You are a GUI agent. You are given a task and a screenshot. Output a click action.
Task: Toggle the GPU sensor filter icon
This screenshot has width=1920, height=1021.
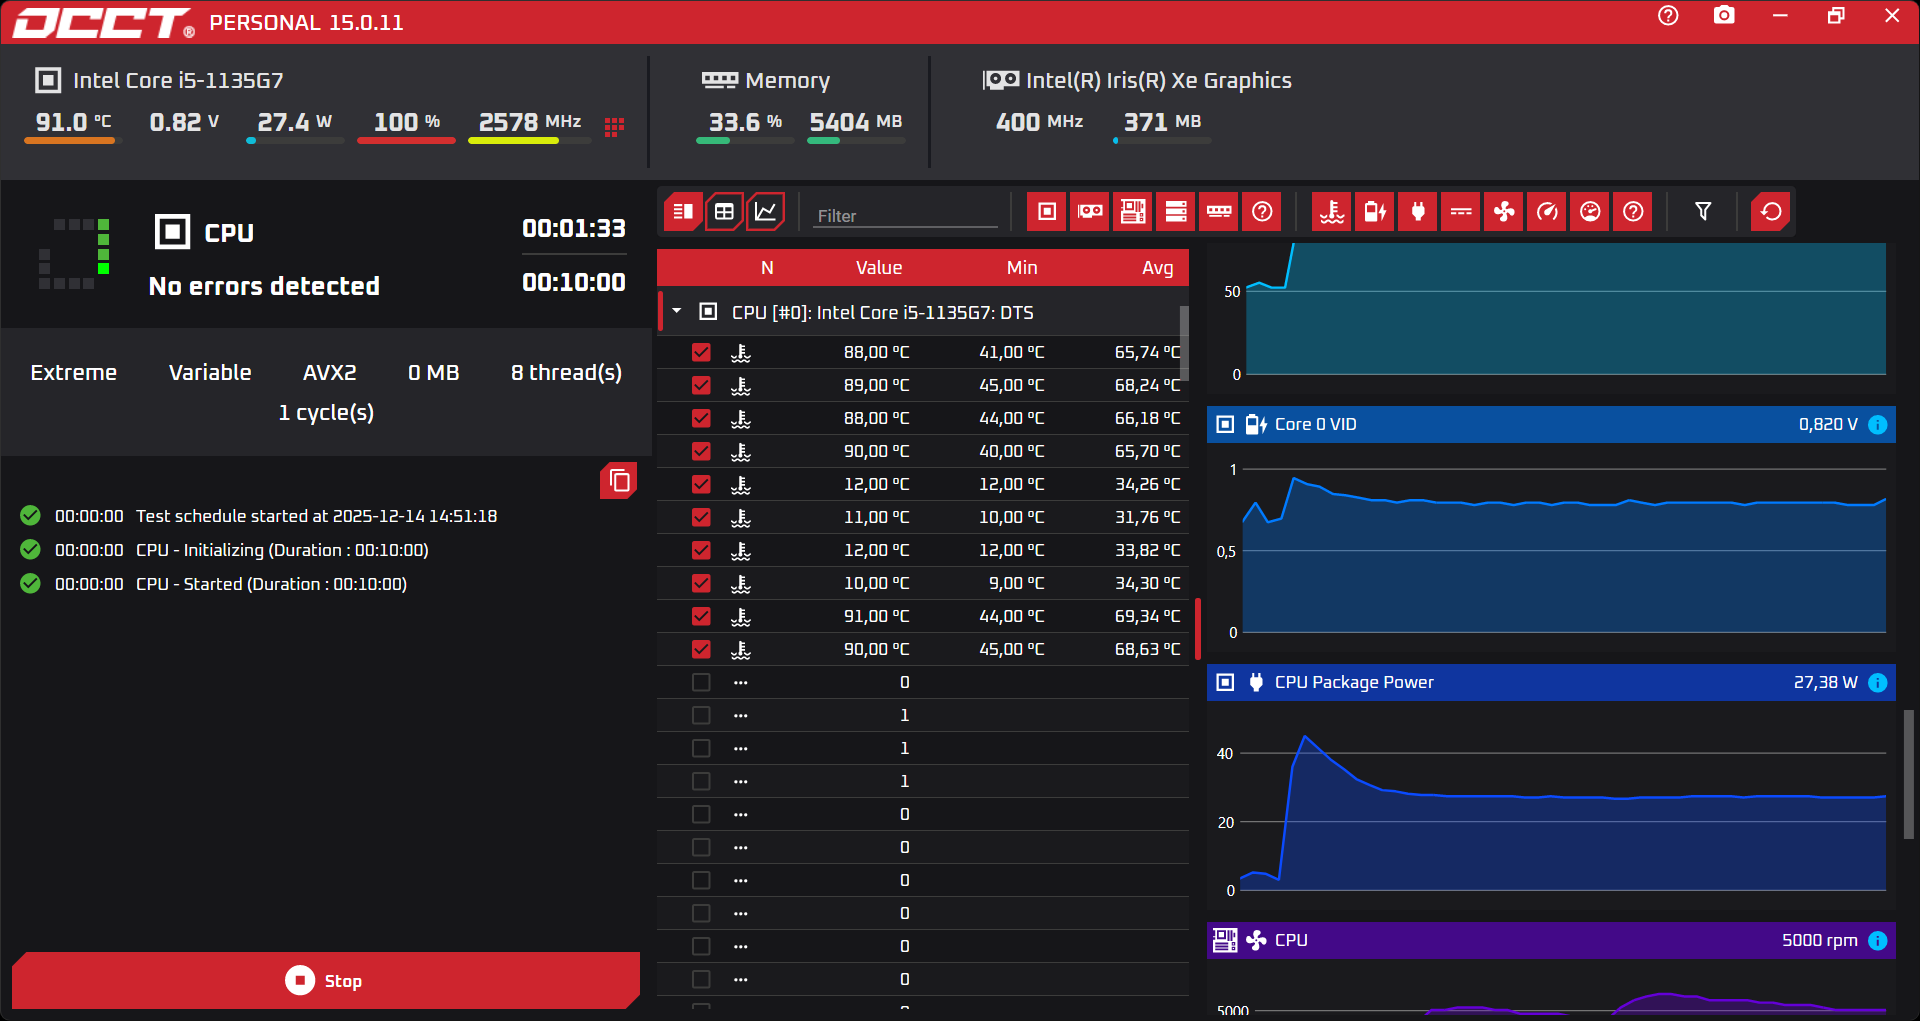pos(1090,212)
